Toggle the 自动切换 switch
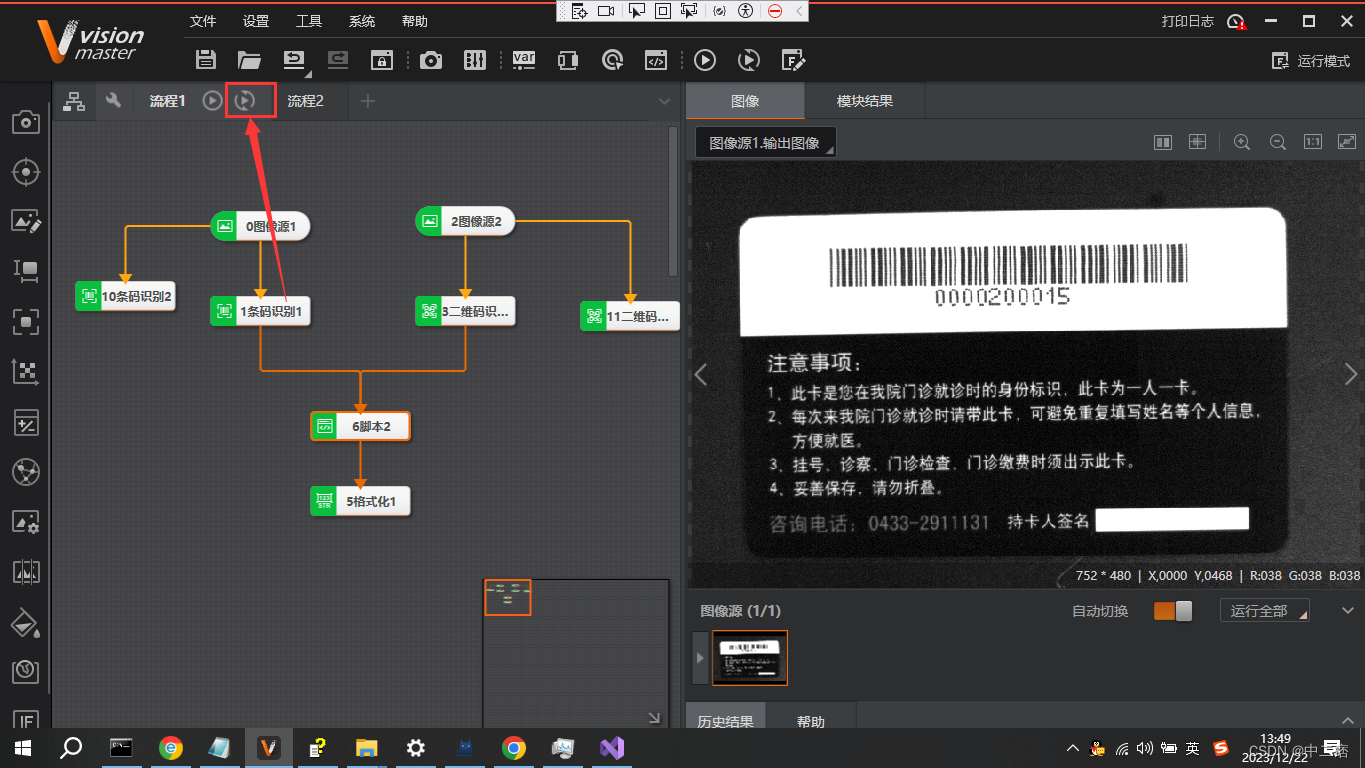The width and height of the screenshot is (1365, 768). coord(1173,611)
